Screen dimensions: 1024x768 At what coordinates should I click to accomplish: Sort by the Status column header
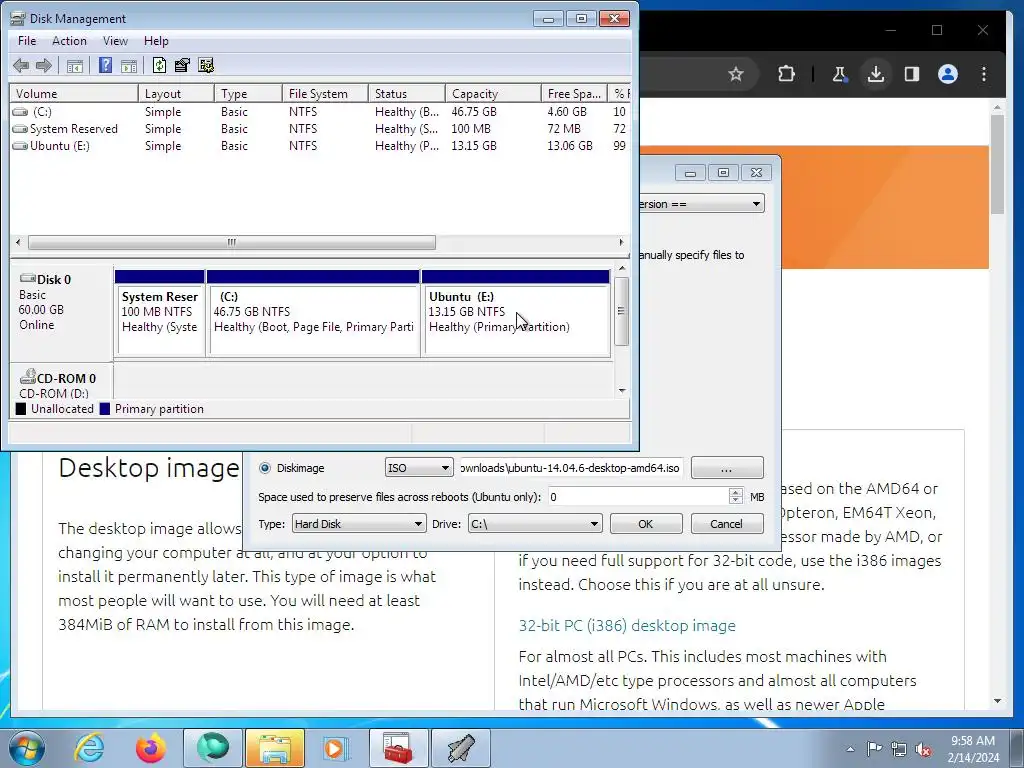coord(407,93)
